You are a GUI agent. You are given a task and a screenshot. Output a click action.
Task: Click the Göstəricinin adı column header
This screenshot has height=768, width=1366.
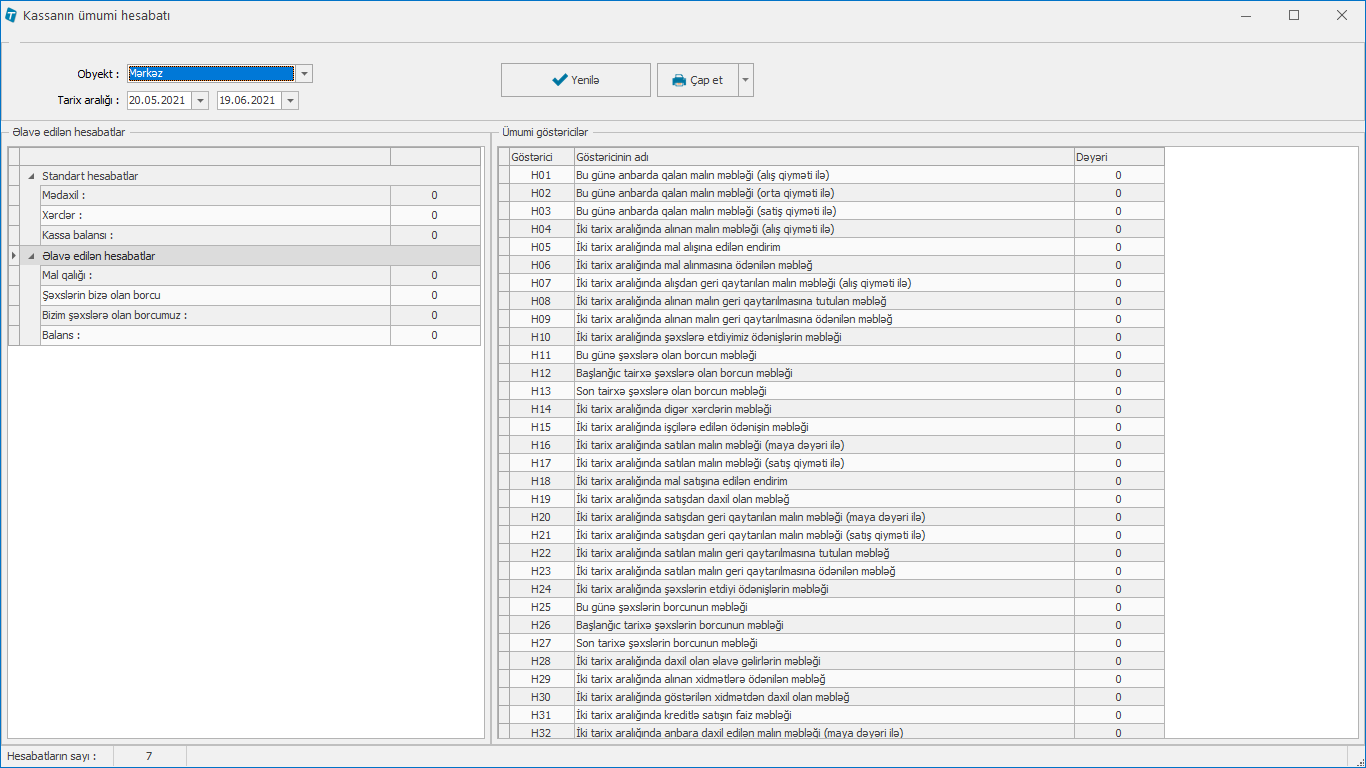click(822, 157)
